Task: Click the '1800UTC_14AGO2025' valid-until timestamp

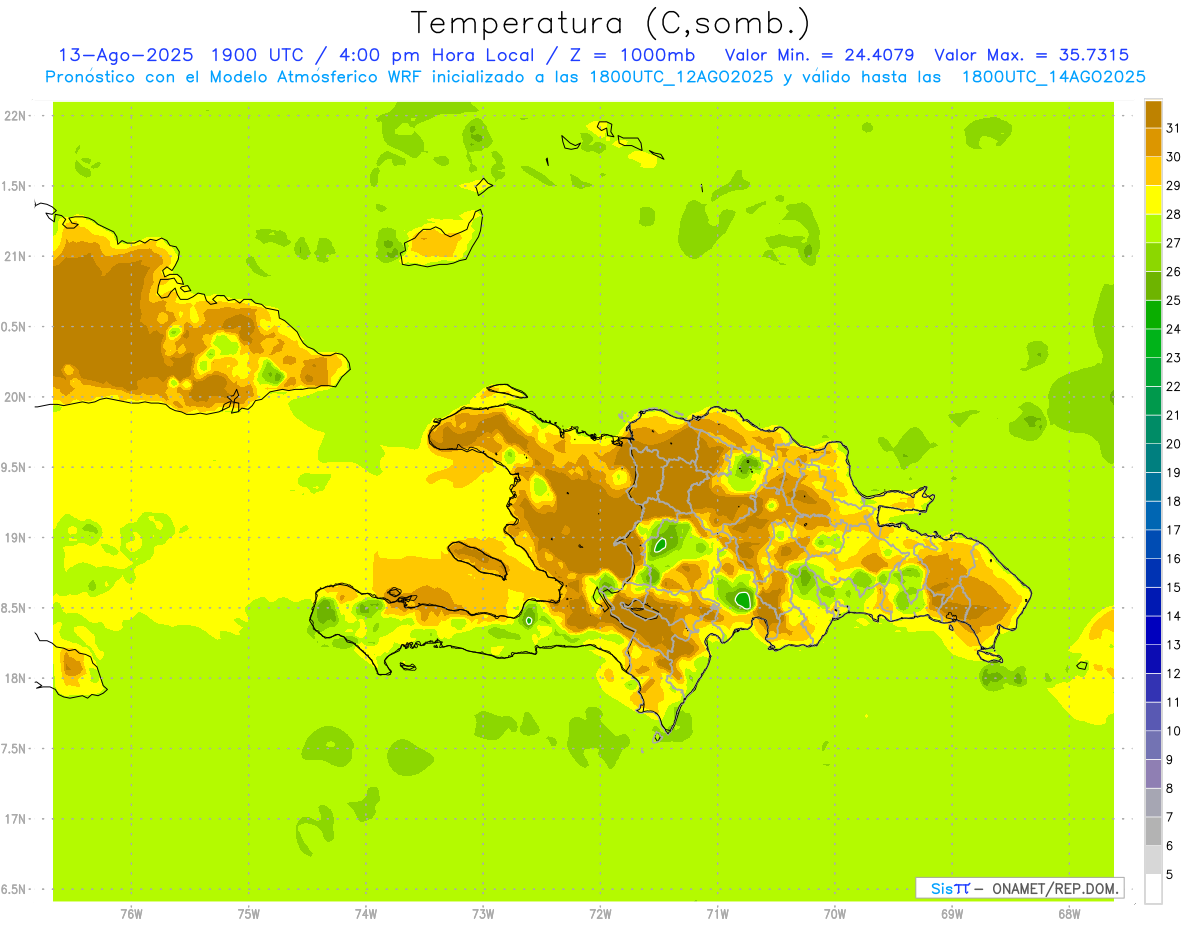Action: coord(1053,77)
